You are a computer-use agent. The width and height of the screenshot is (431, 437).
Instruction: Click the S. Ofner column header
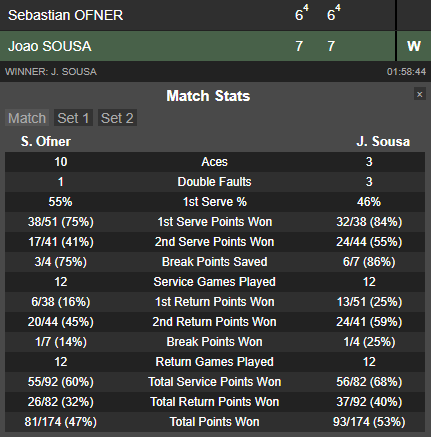pyautogui.click(x=46, y=141)
